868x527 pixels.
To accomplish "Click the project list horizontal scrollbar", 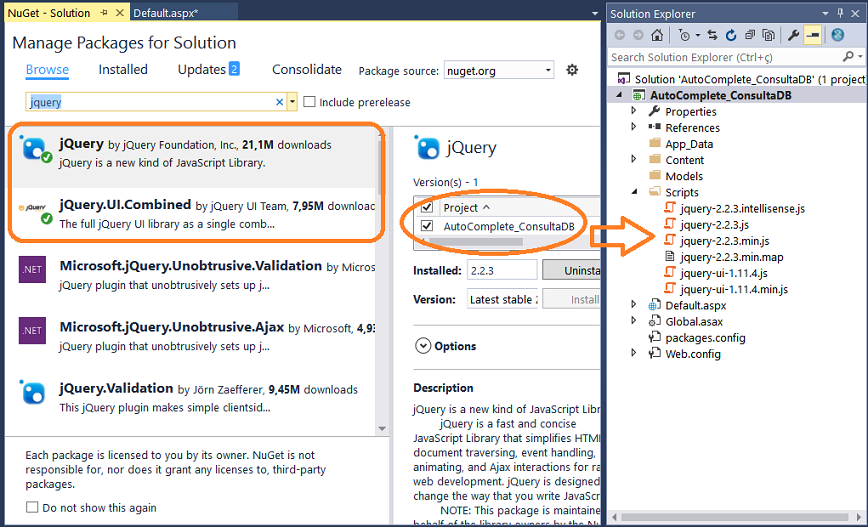I will [x=475, y=241].
